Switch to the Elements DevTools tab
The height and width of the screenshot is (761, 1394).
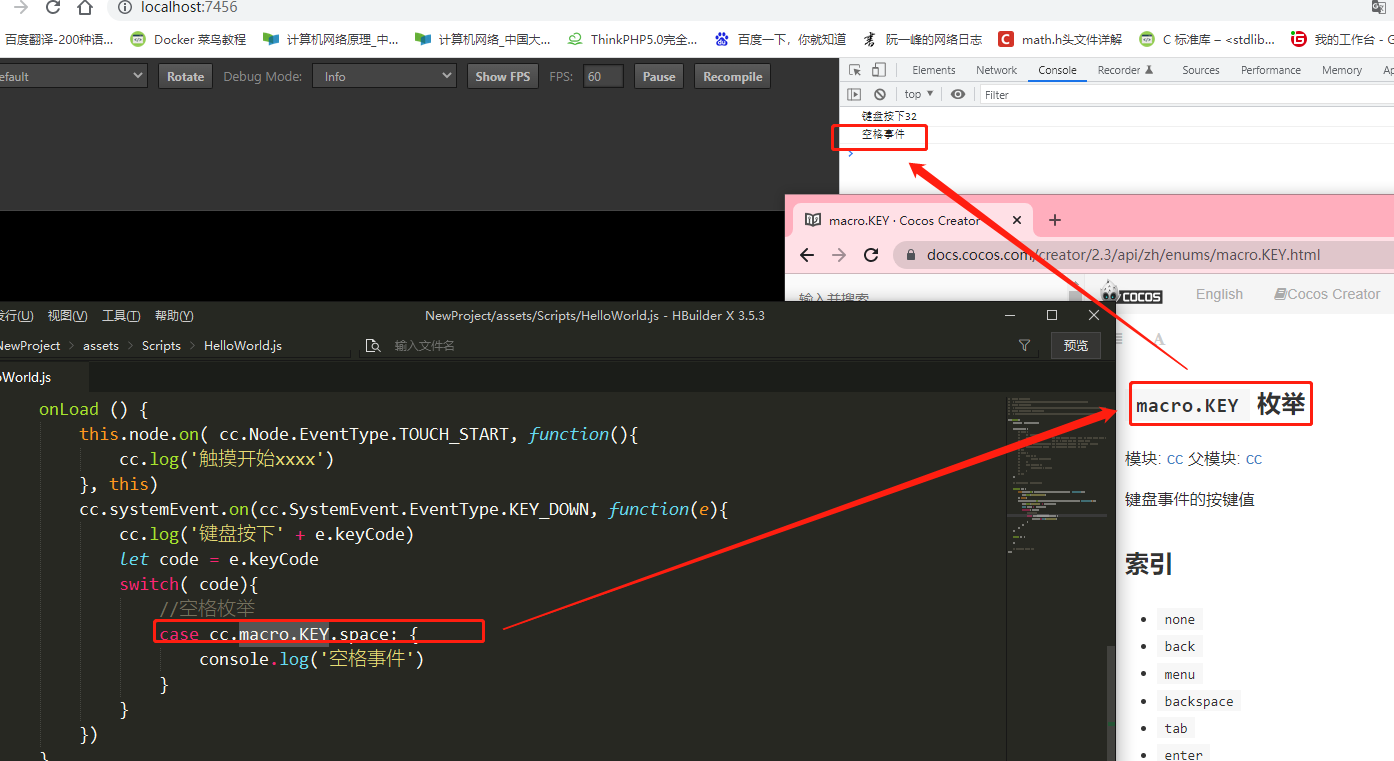(934, 70)
